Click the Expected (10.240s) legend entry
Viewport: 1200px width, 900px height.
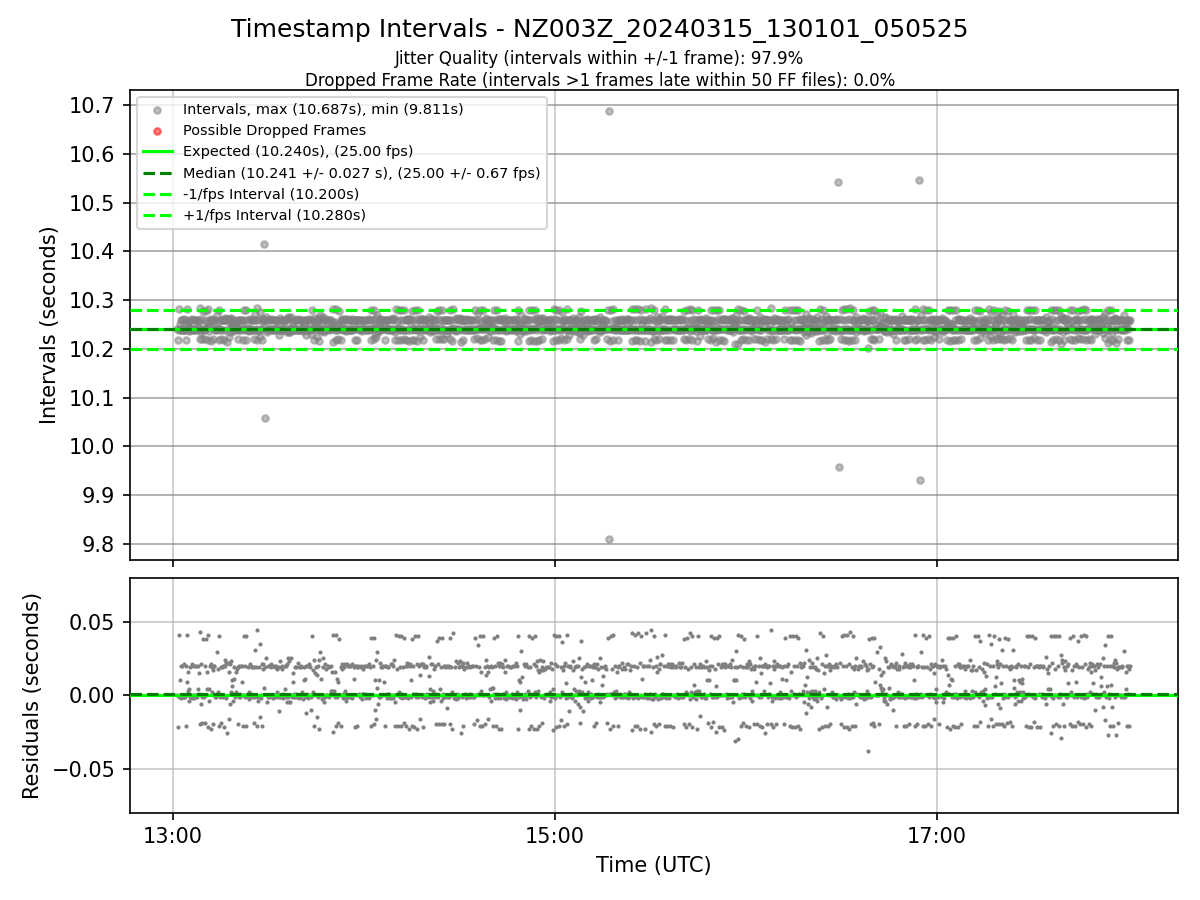[298, 151]
